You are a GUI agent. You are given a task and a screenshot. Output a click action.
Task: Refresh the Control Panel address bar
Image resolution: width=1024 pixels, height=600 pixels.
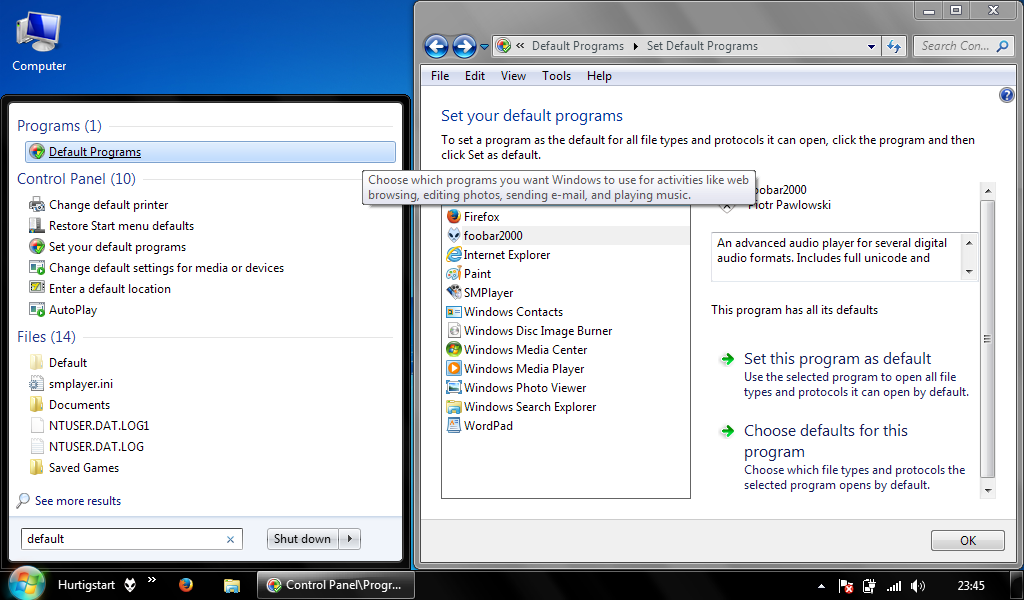click(894, 46)
